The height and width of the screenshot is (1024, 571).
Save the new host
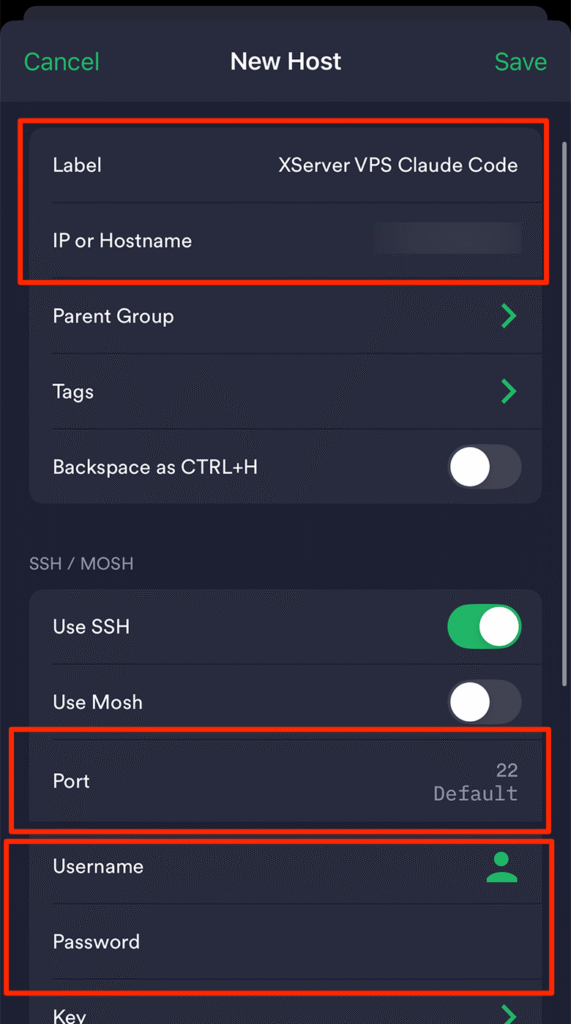(x=521, y=62)
